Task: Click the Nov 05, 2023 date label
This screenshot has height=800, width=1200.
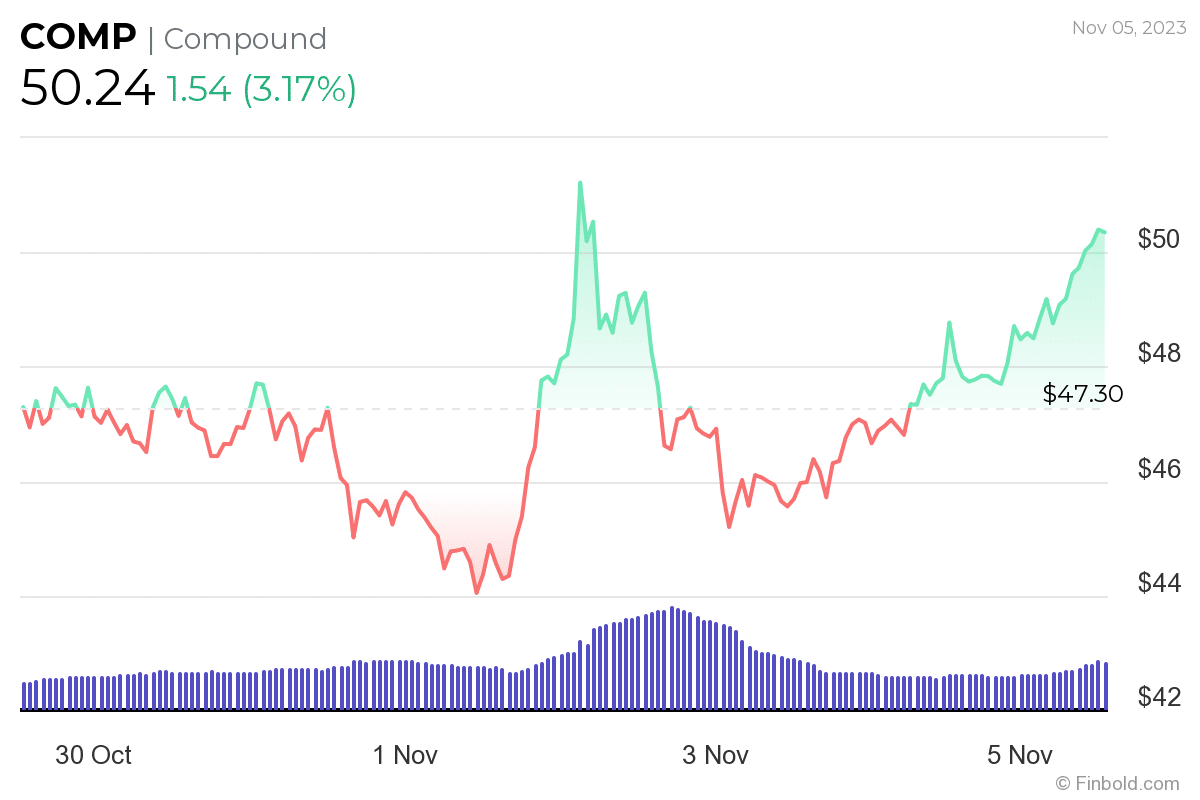Action: [x=1129, y=27]
